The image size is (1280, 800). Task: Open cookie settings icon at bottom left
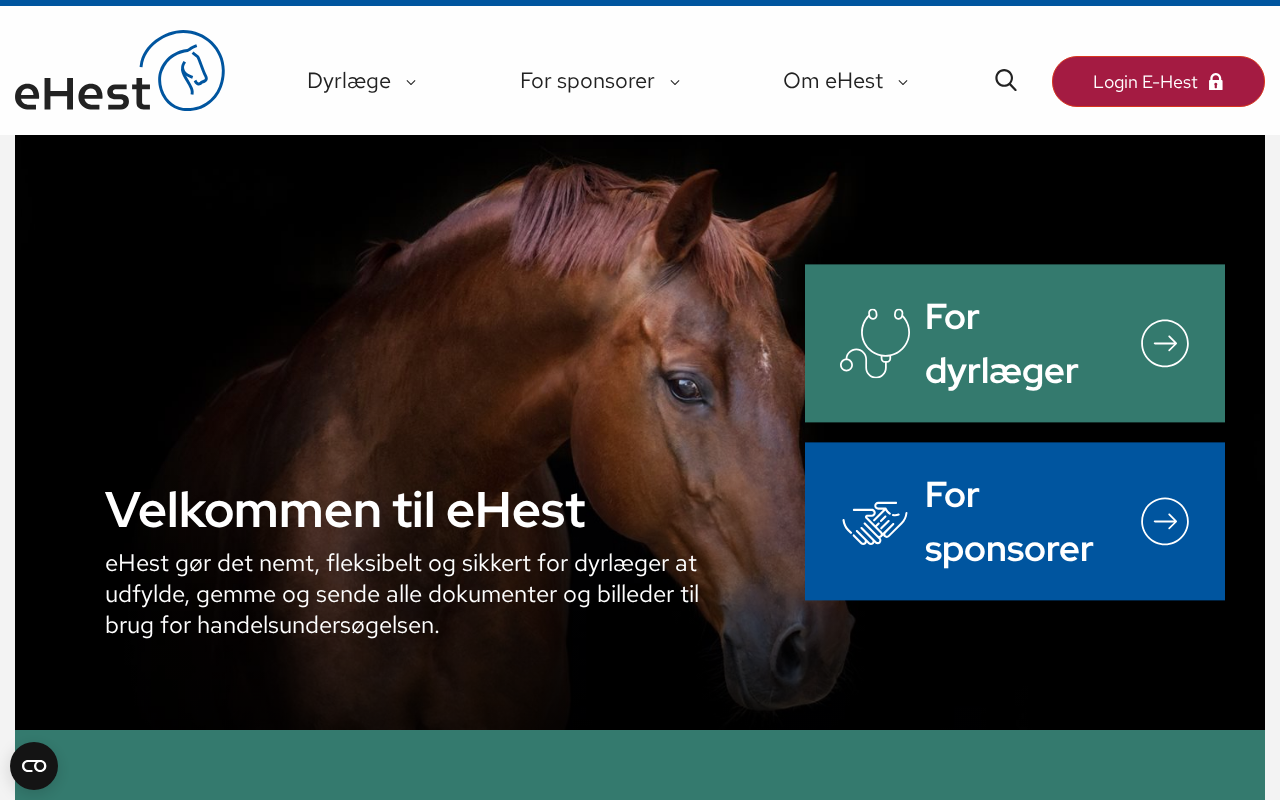pos(34,766)
